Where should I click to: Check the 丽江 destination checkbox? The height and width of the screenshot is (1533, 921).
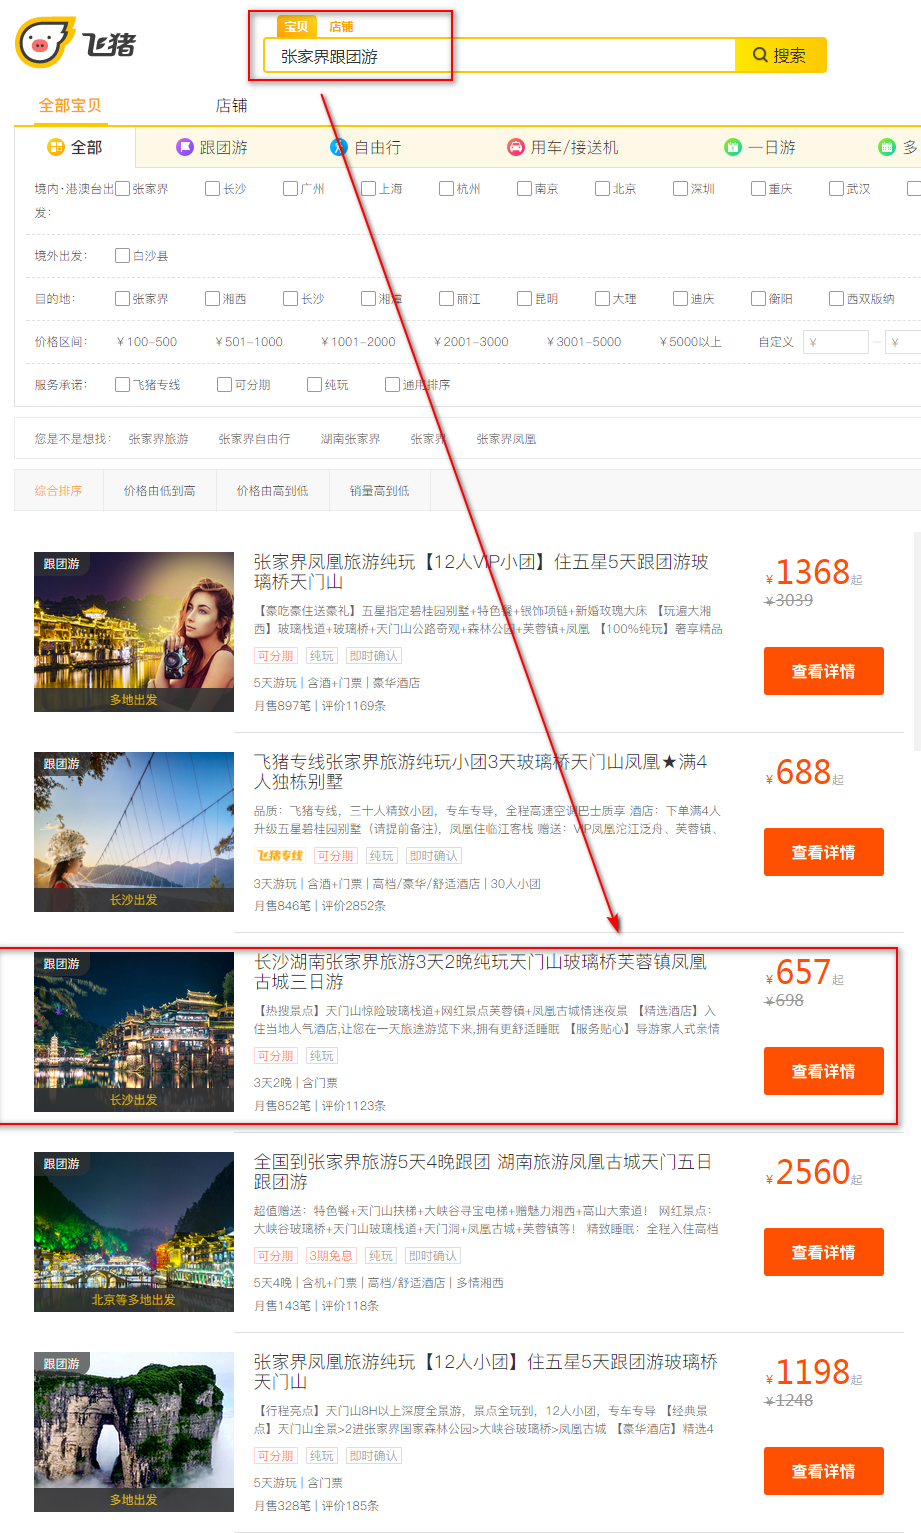[x=446, y=298]
